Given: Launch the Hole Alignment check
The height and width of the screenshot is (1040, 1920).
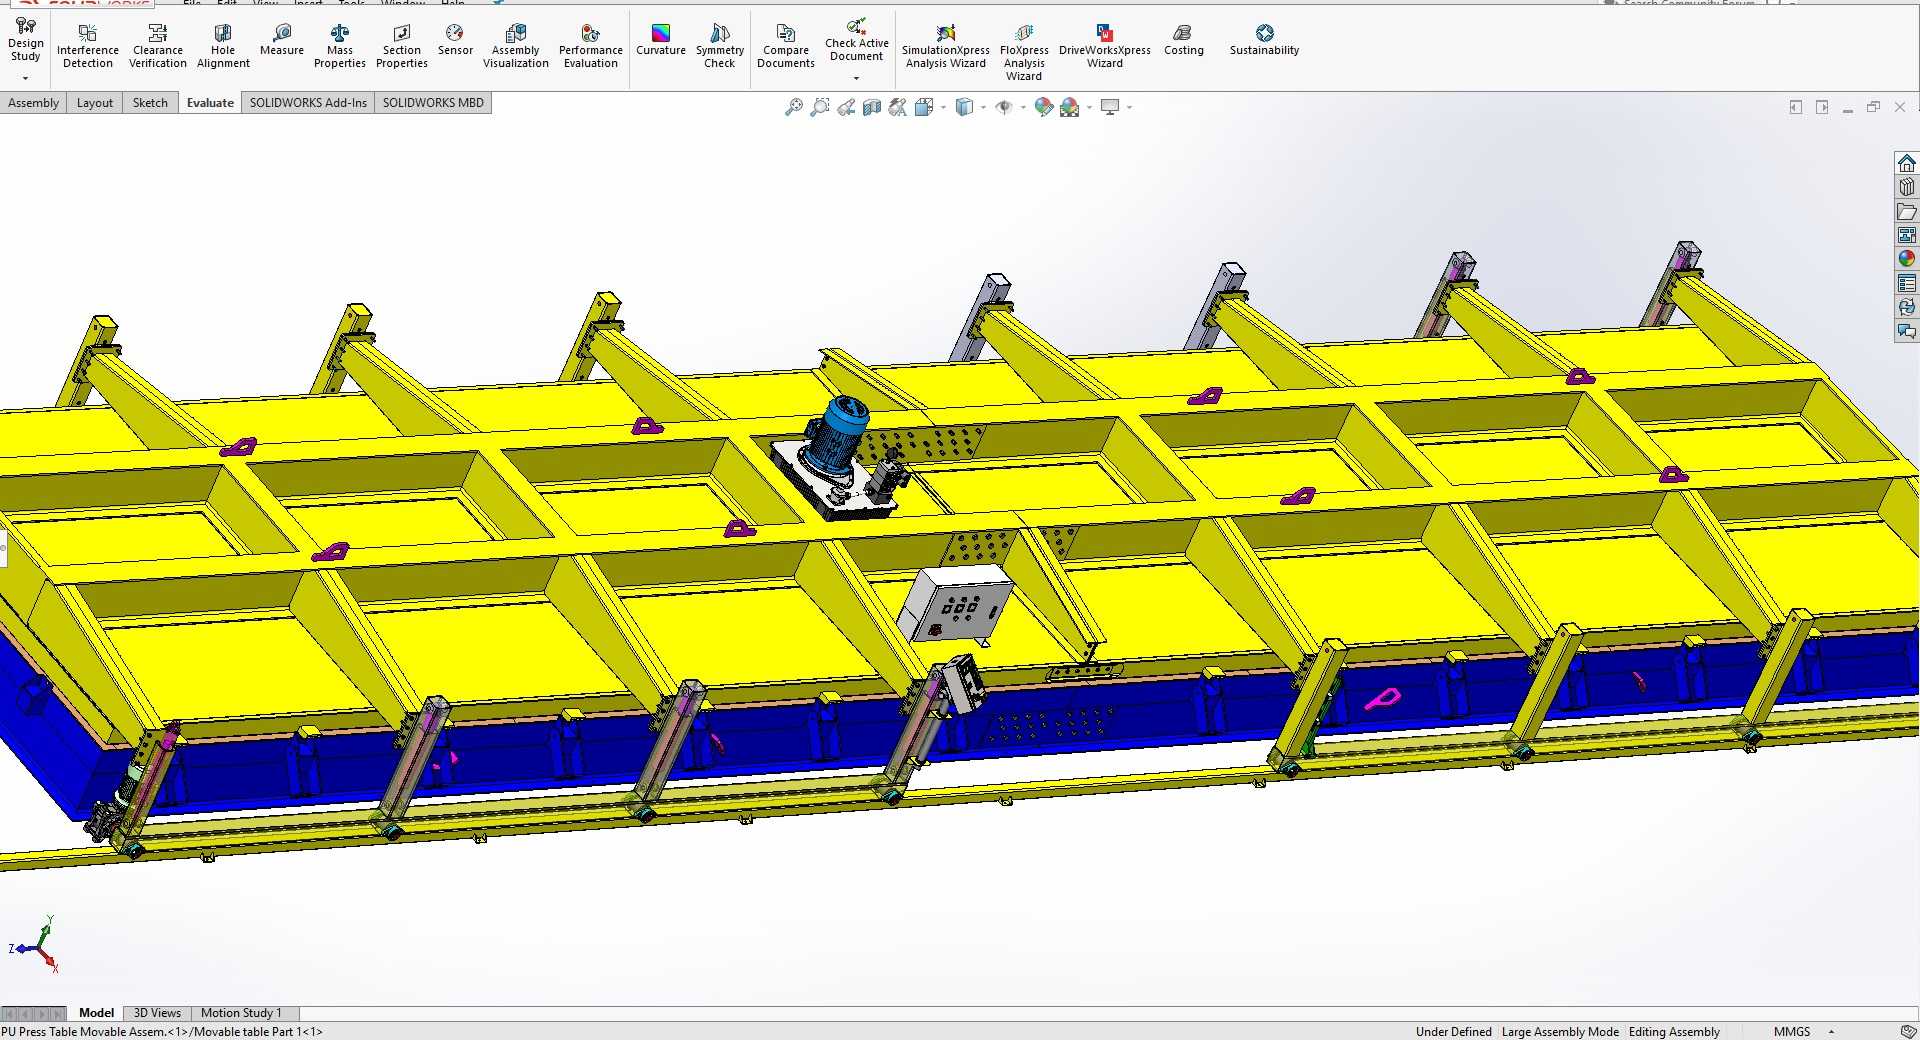Looking at the screenshot, I should pos(223,47).
